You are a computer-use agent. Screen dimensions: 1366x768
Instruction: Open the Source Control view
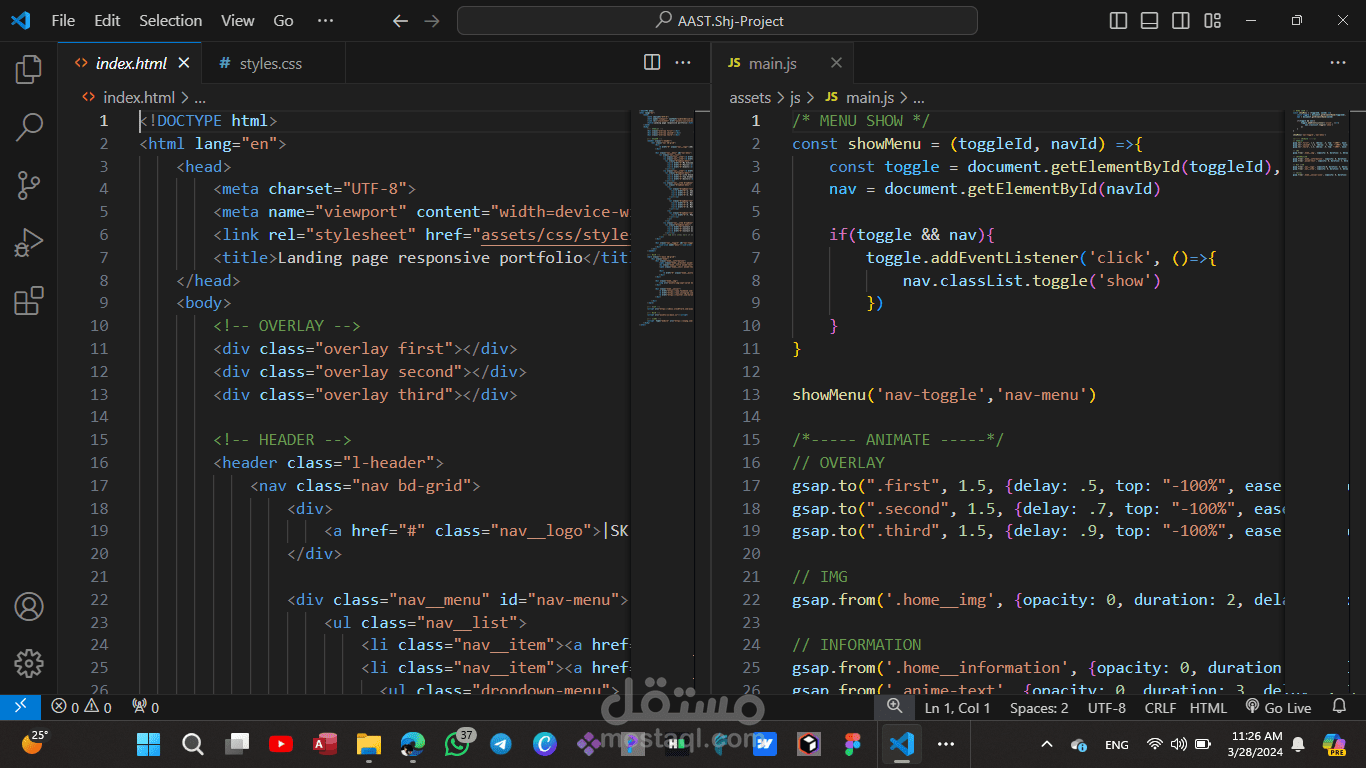(x=28, y=185)
